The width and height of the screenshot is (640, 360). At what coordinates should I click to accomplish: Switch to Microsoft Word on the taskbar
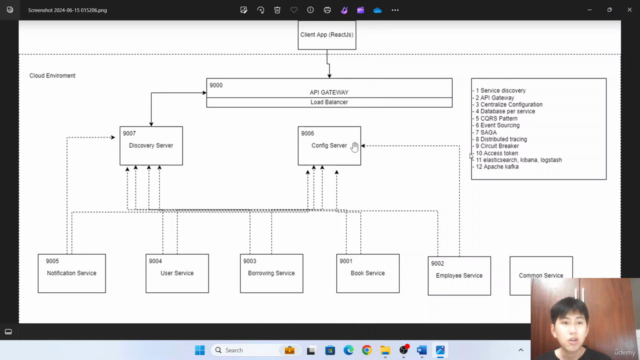coord(422,350)
